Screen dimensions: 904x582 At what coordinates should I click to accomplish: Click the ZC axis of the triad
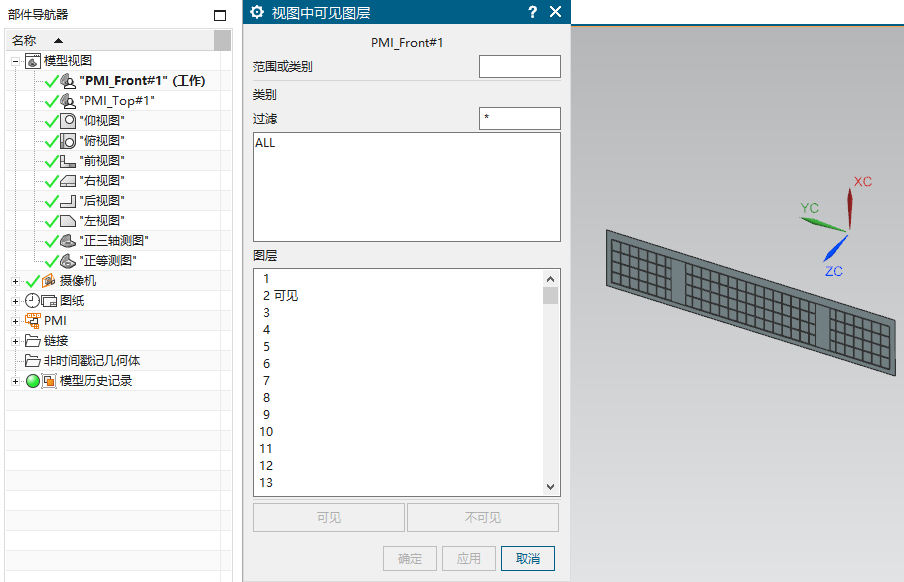tap(835, 249)
